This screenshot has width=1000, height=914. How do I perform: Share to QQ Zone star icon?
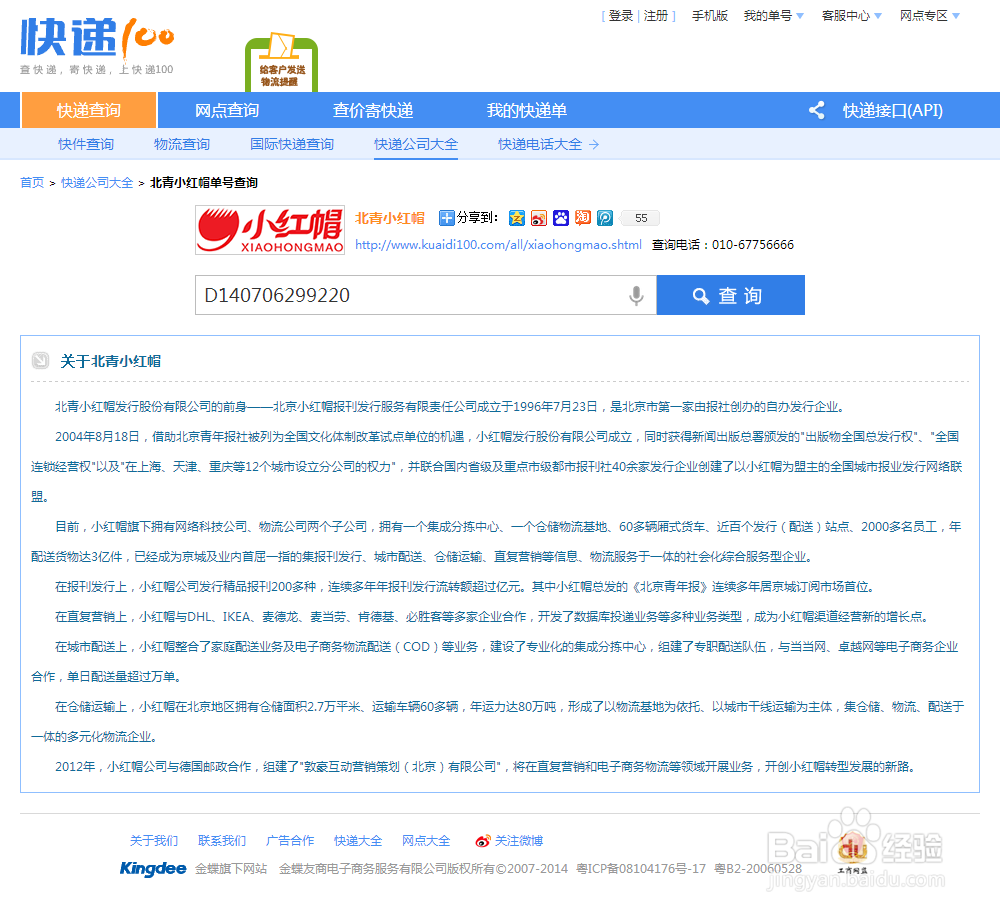point(517,218)
